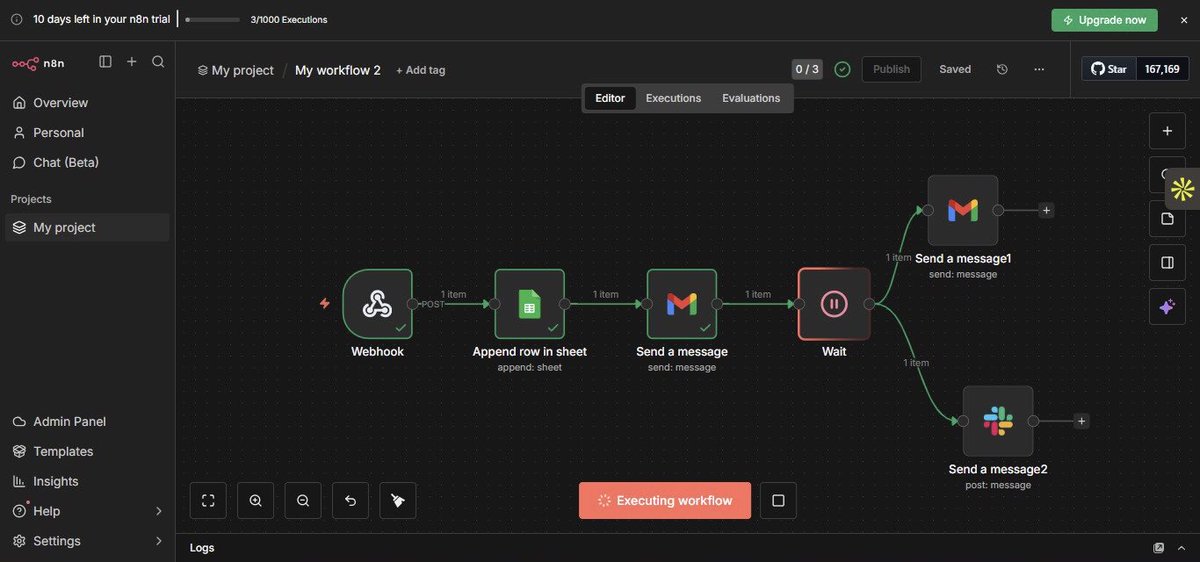Click the + Add tag link
The image size is (1200, 562).
coord(420,70)
